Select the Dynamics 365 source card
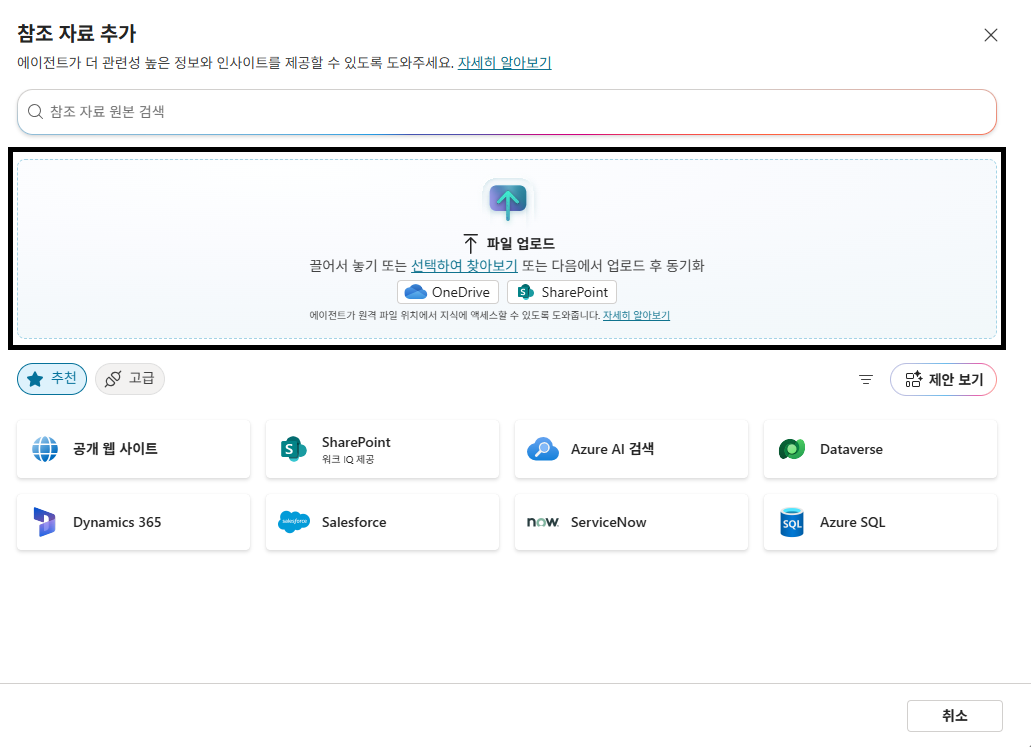This screenshot has width=1031, height=747. pyautogui.click(x=133, y=522)
